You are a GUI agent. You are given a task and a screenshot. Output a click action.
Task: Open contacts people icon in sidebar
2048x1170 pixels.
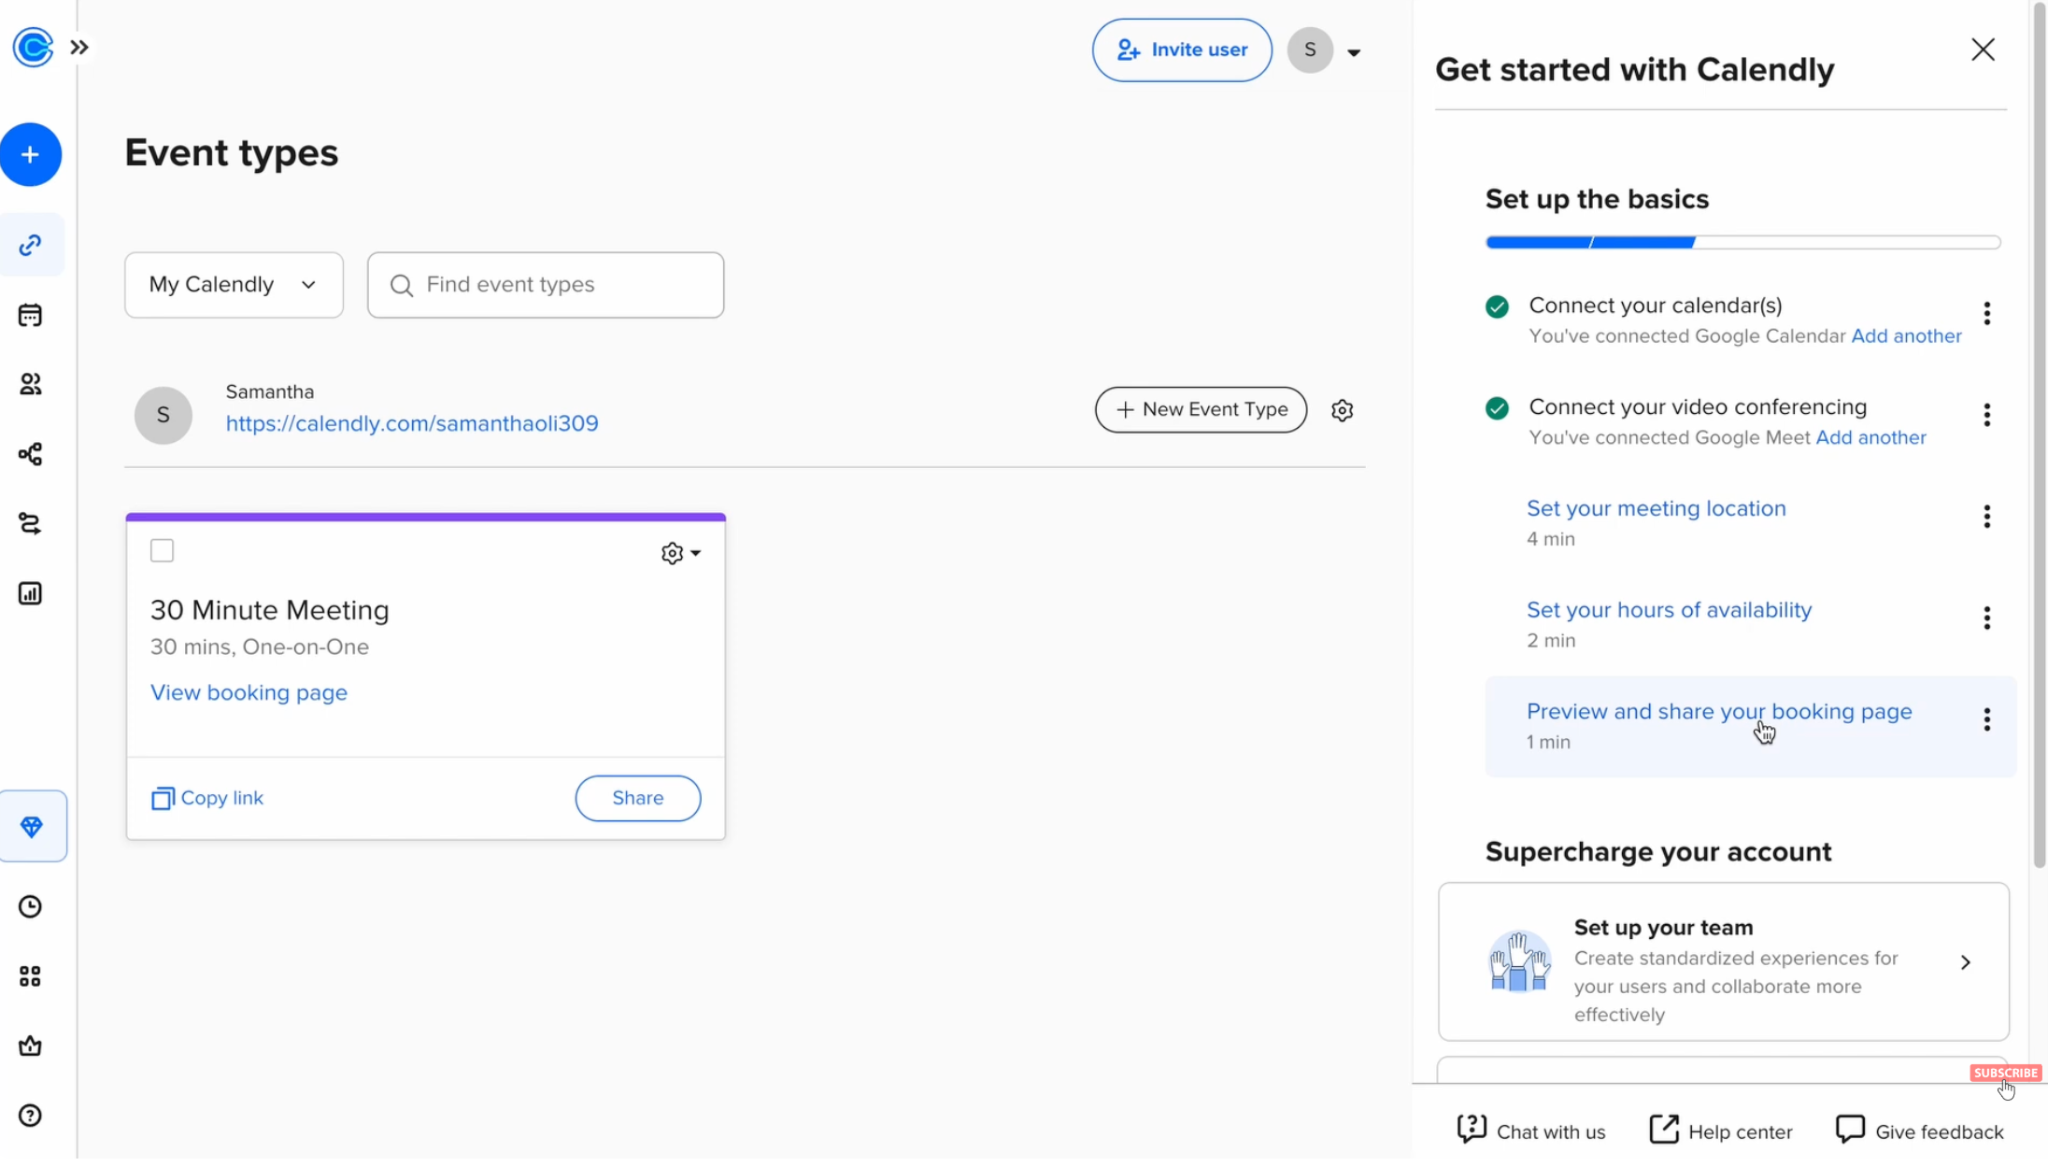[31, 384]
